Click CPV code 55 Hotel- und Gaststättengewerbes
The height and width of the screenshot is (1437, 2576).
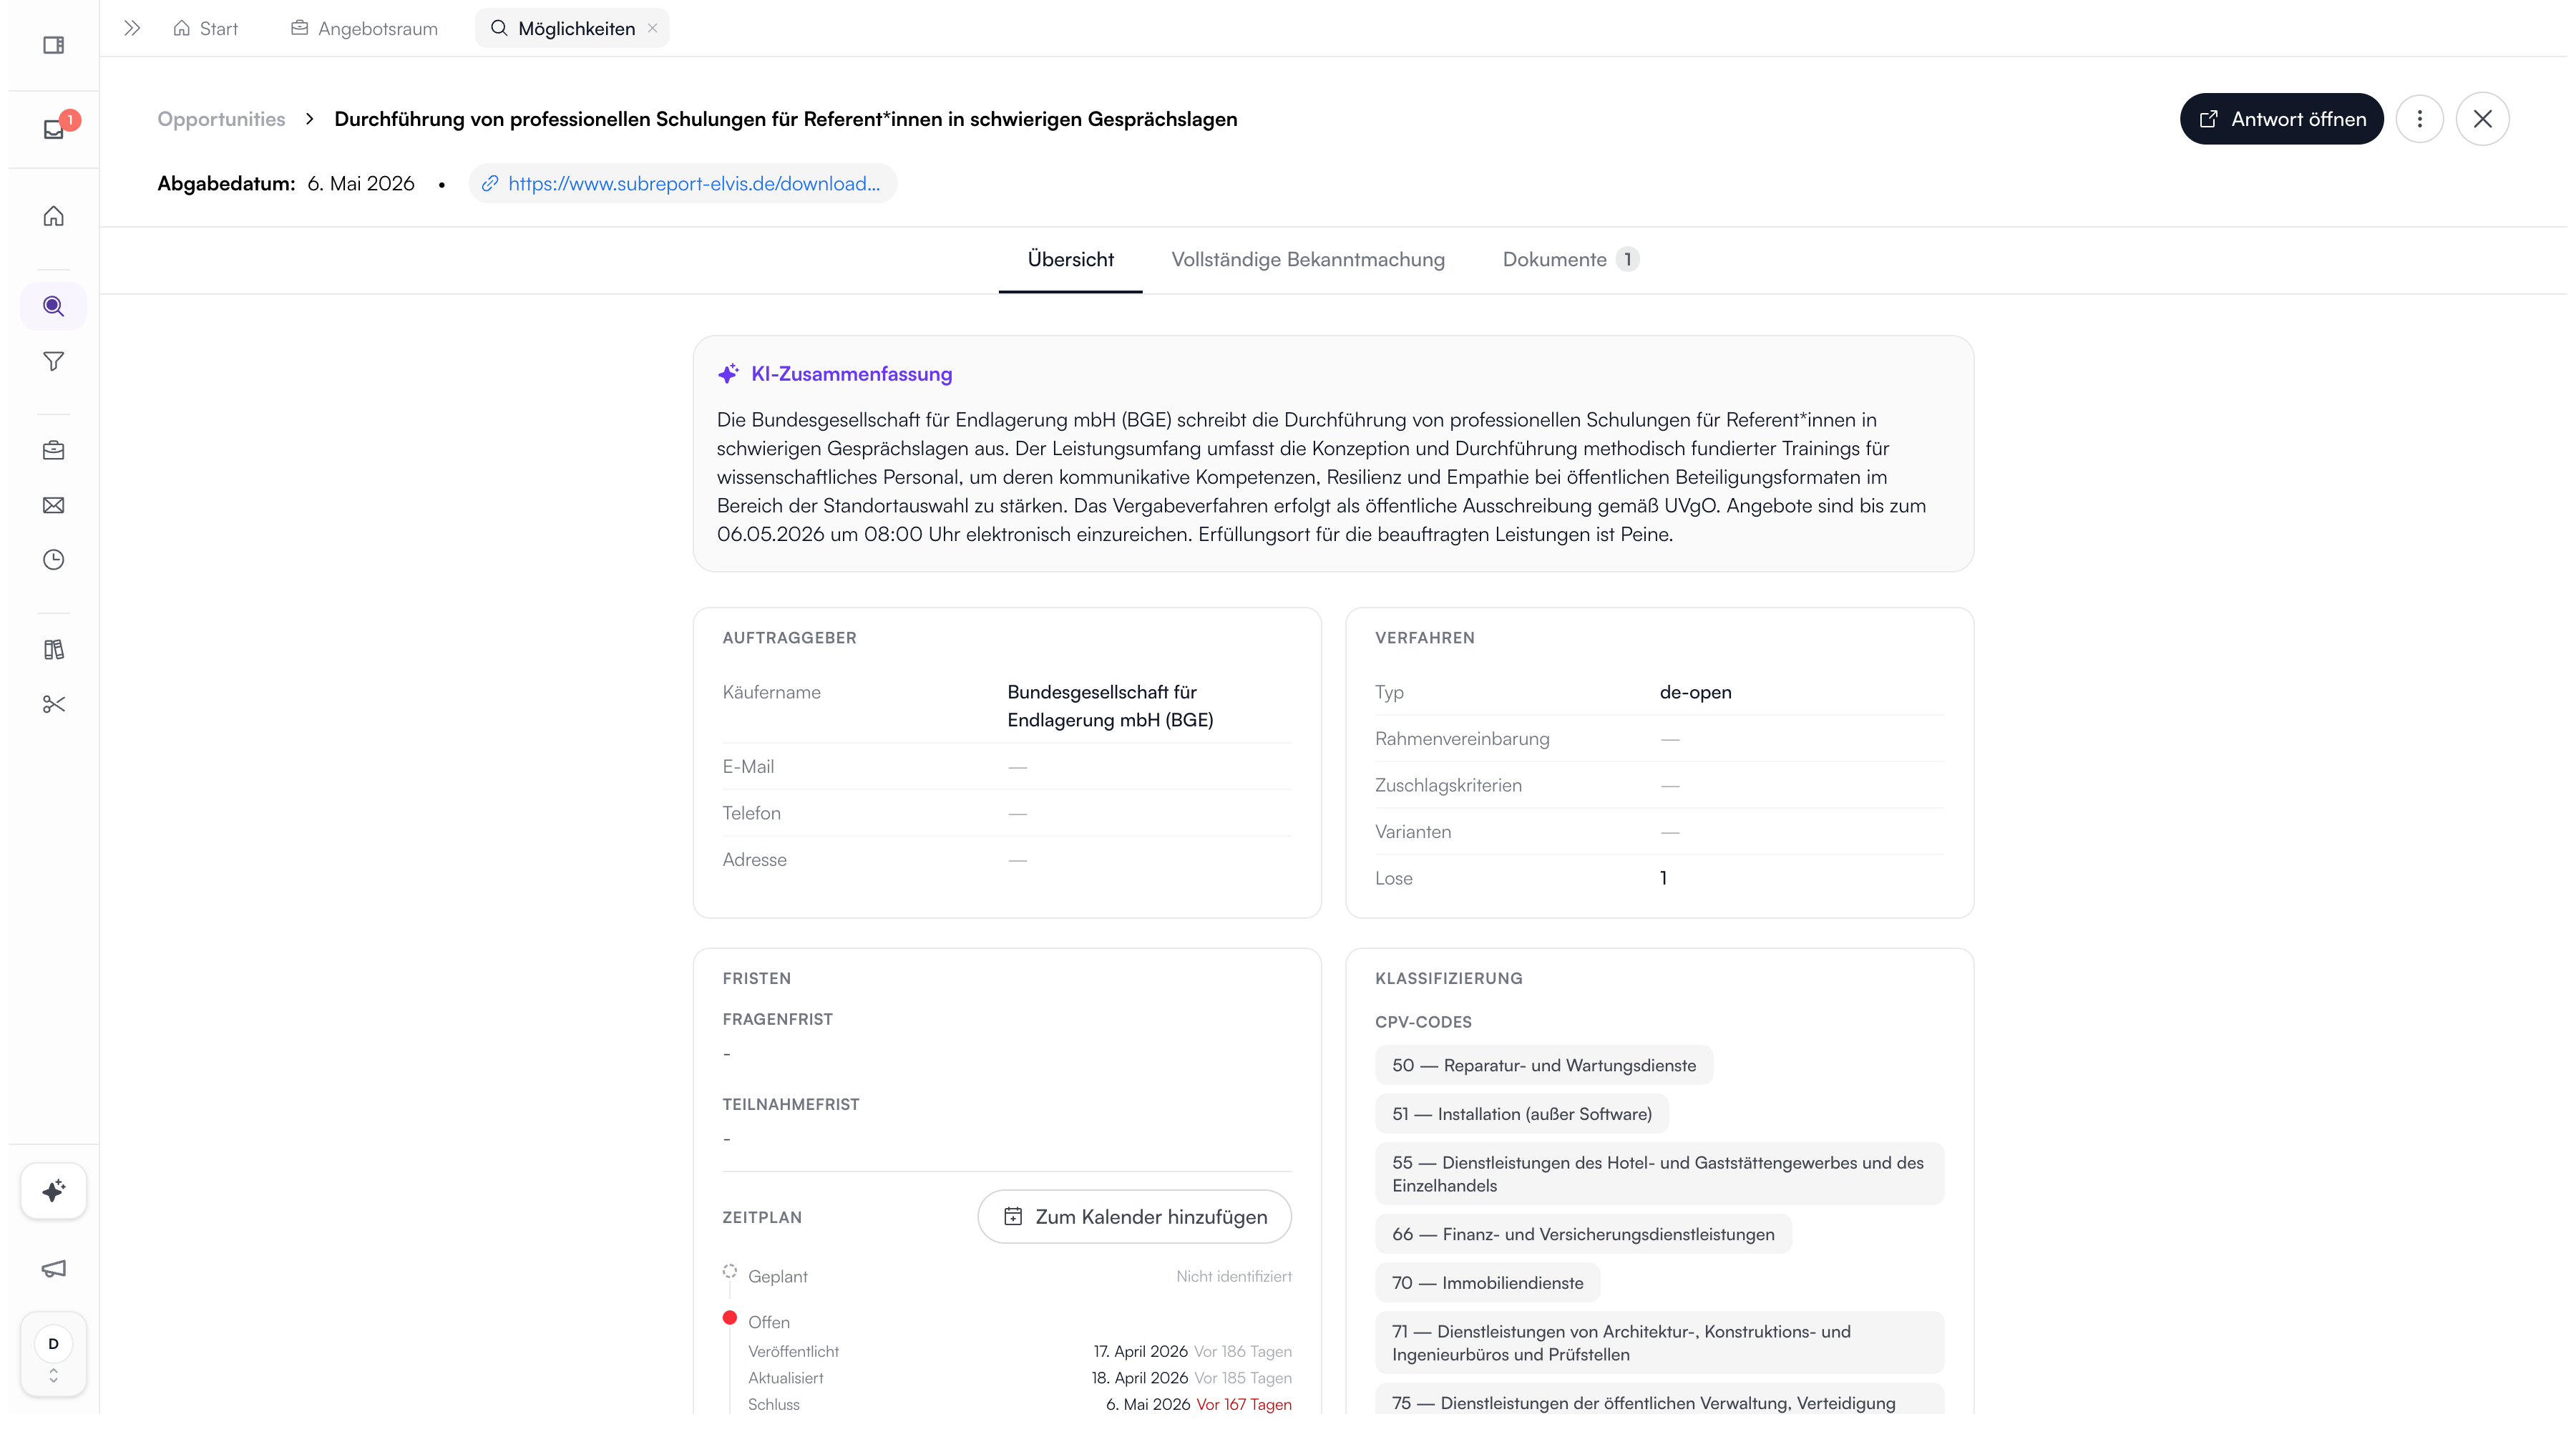(1660, 1174)
